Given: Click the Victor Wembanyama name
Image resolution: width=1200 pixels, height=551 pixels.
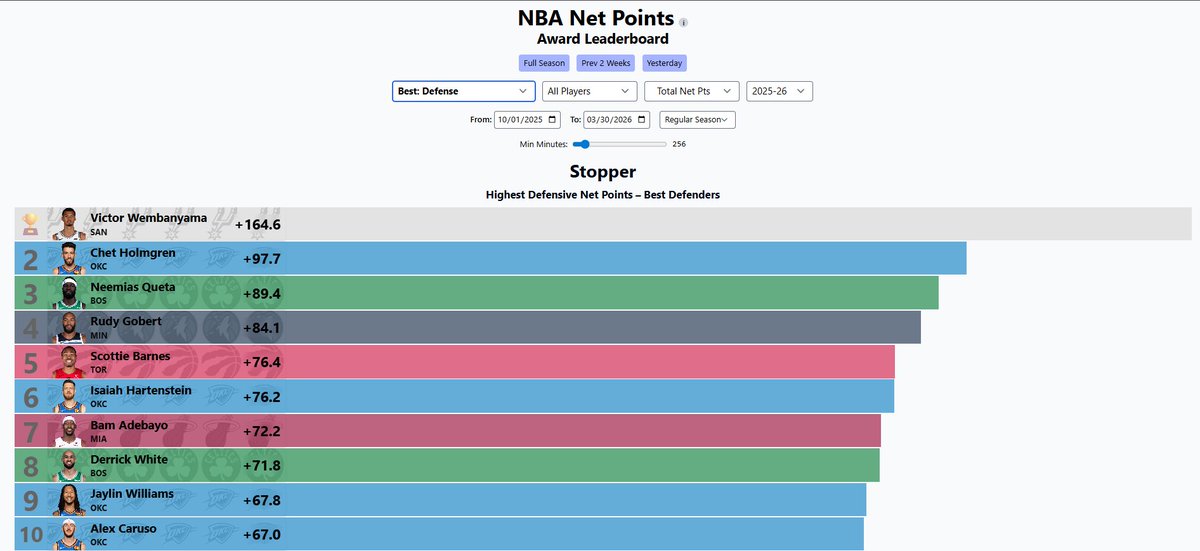Looking at the screenshot, I should (149, 218).
